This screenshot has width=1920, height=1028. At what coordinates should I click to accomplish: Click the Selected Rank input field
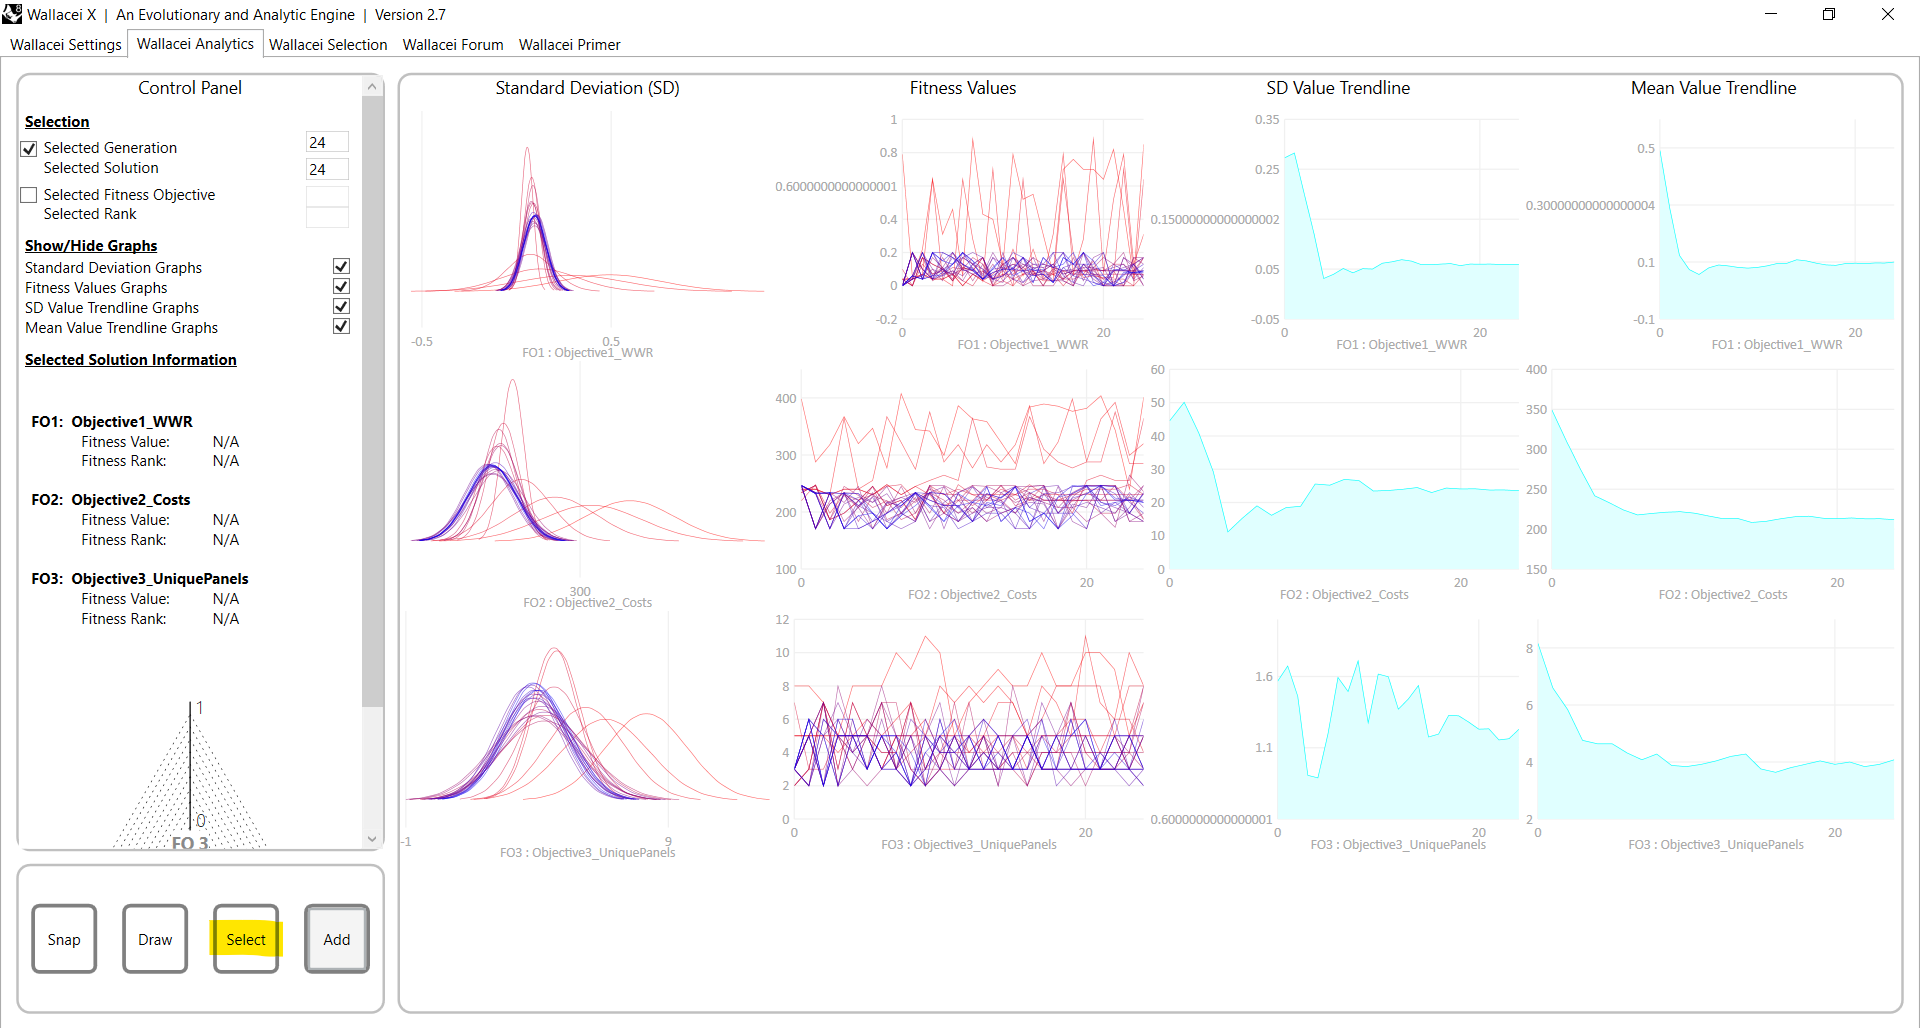327,215
